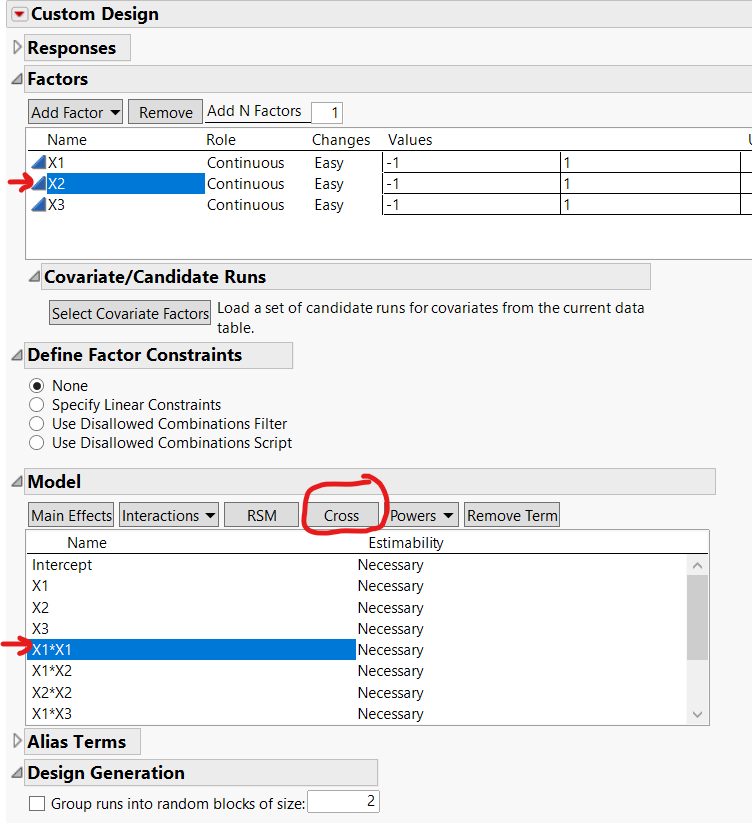Click the Main Effects button in Model
The width and height of the screenshot is (752, 823).
tap(70, 514)
